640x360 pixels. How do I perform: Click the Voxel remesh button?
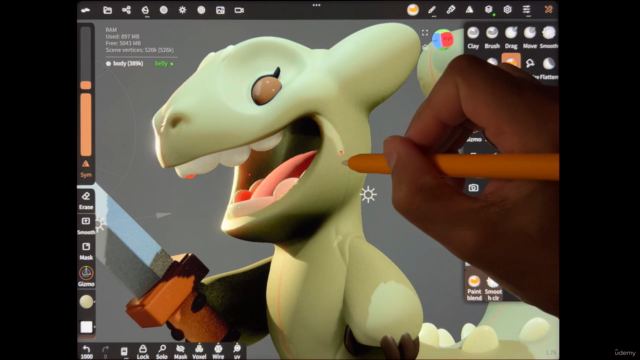click(x=199, y=351)
